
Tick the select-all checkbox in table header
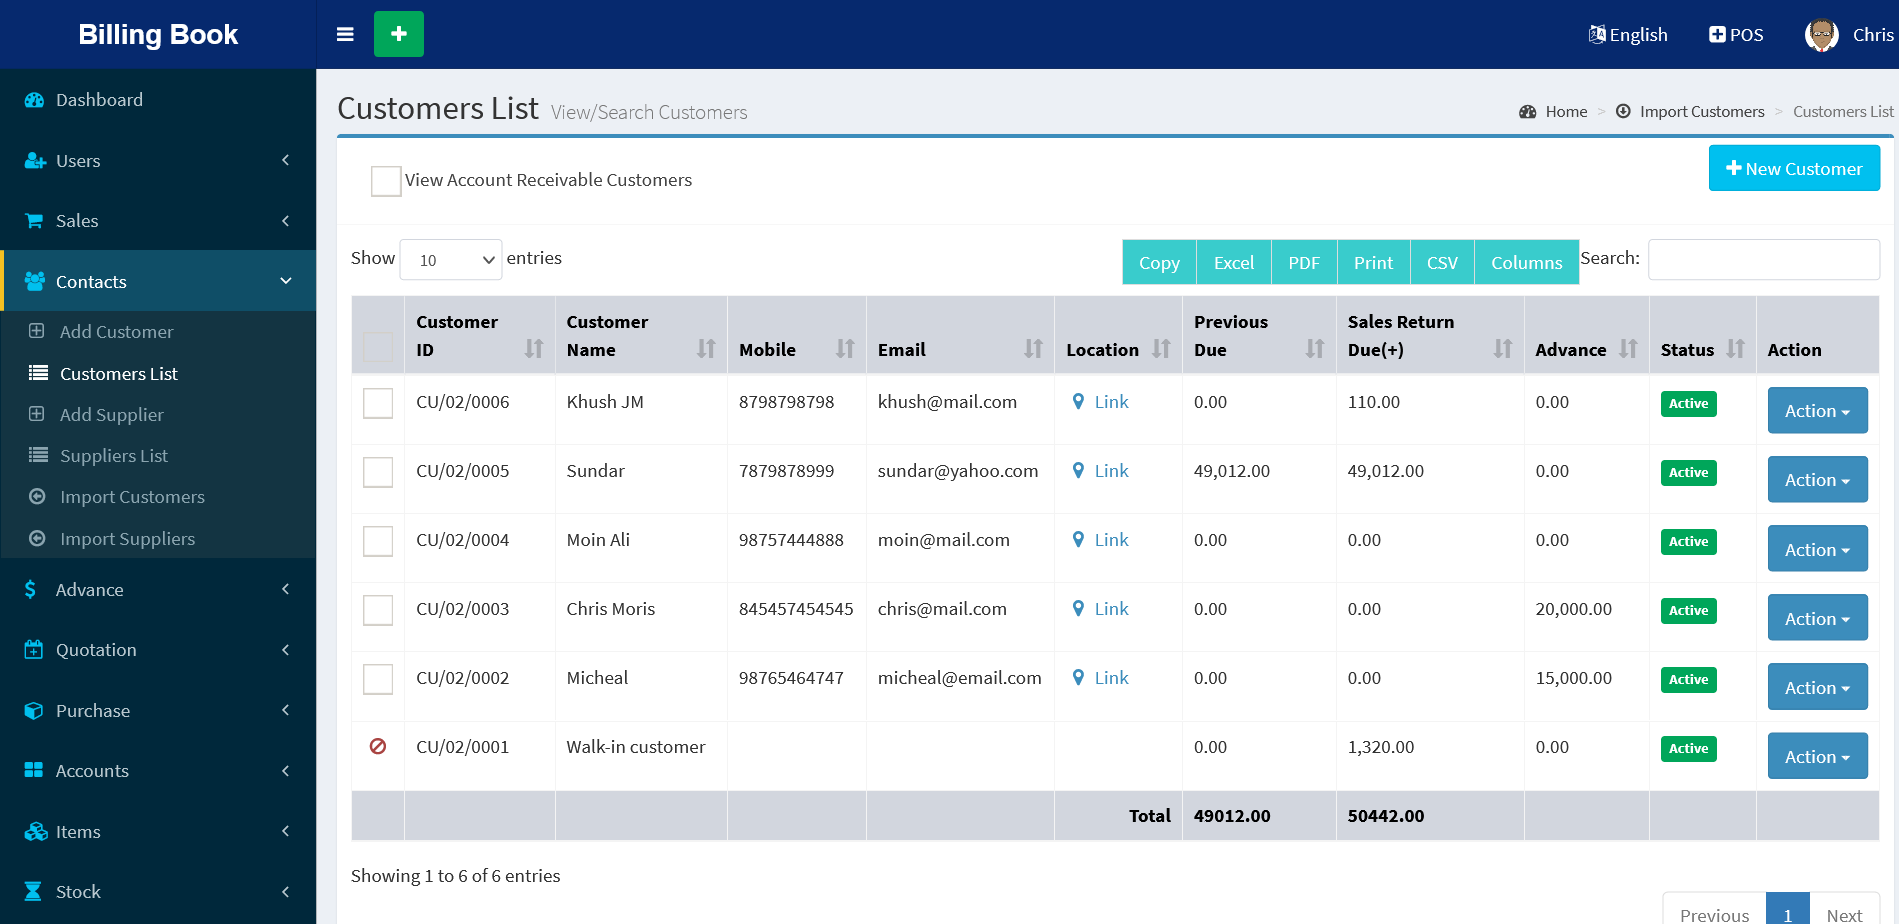click(x=378, y=347)
